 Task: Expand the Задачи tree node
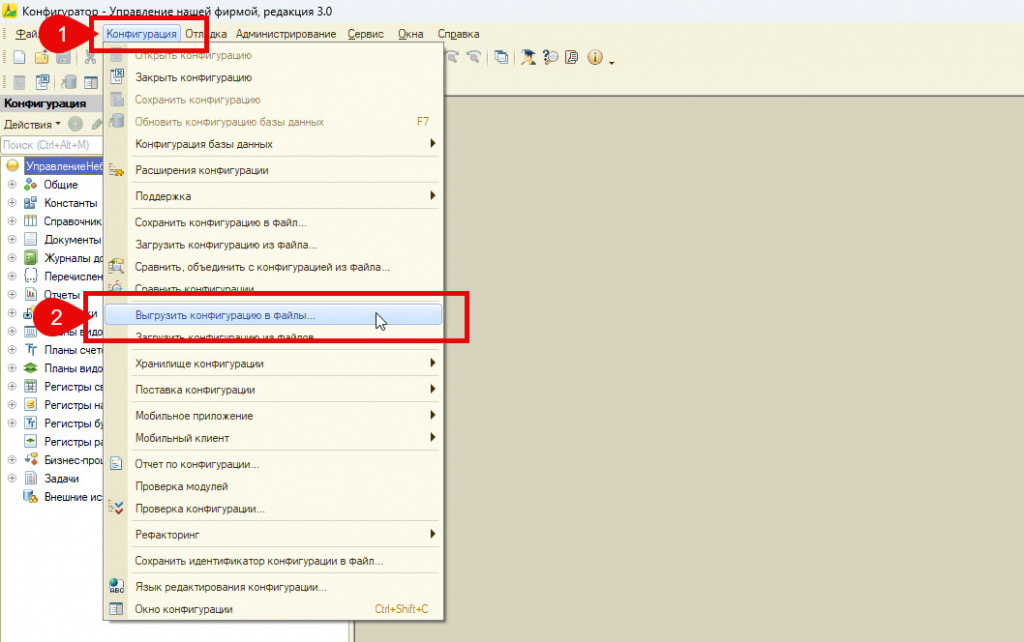[x=12, y=478]
